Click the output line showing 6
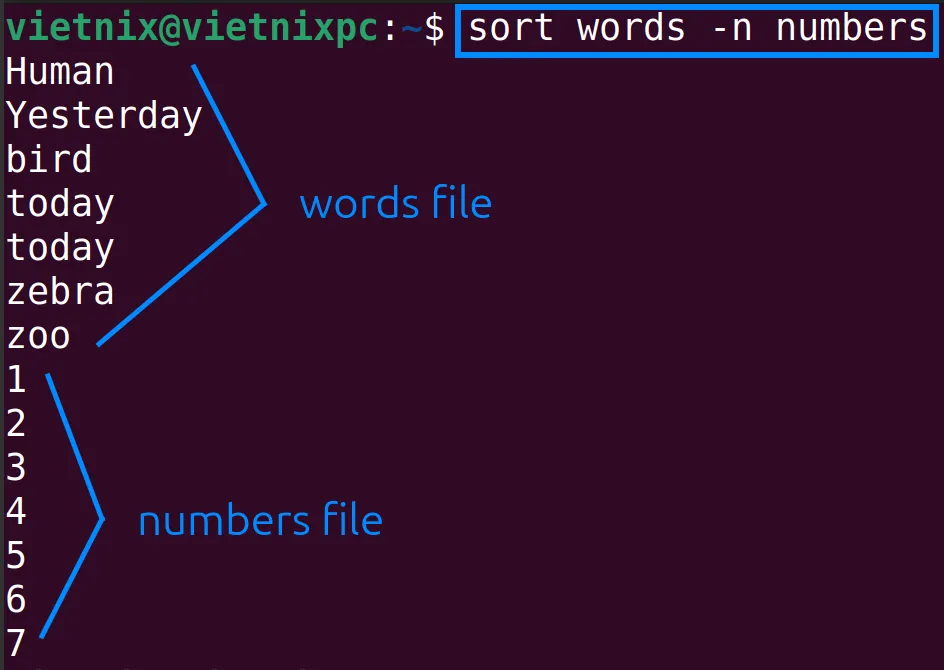This screenshot has height=670, width=944. coord(16,599)
